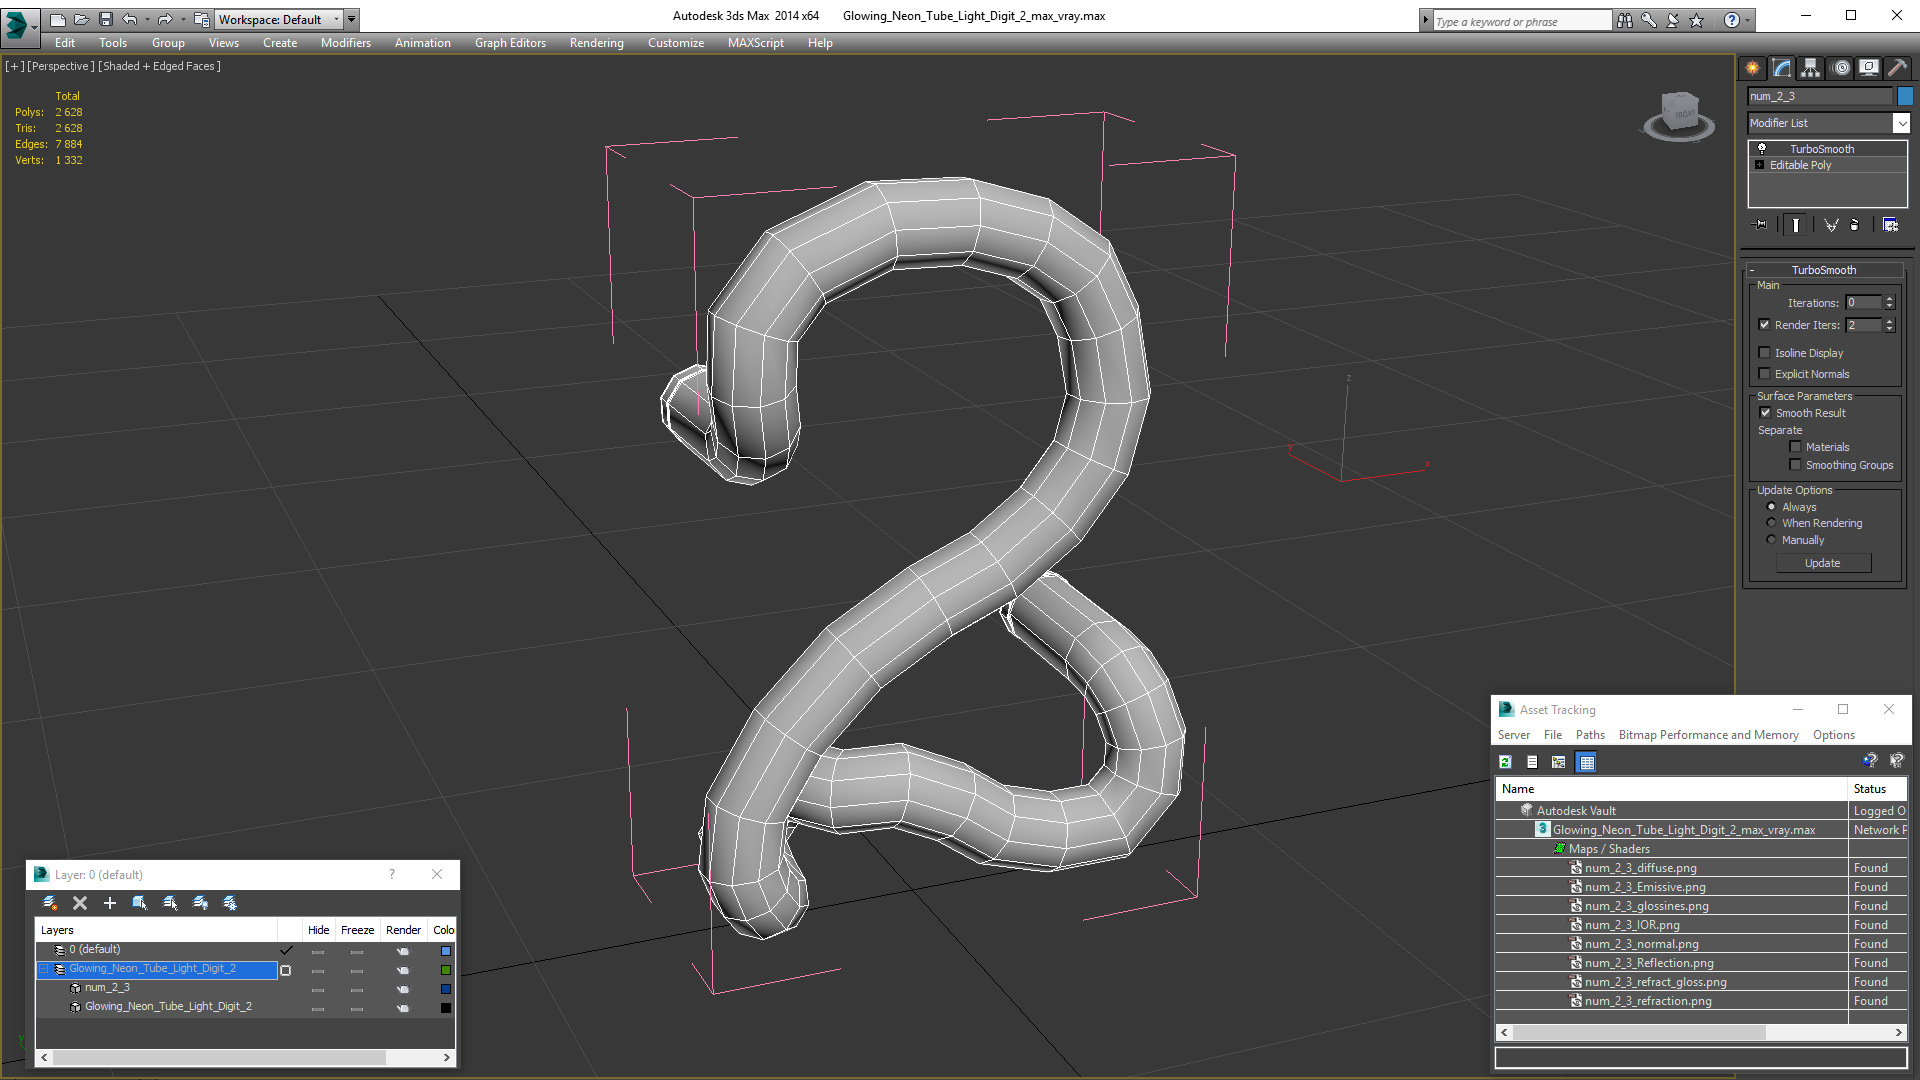1920x1080 pixels.
Task: Enable Isoline Display checkbox
Action: coord(1765,353)
